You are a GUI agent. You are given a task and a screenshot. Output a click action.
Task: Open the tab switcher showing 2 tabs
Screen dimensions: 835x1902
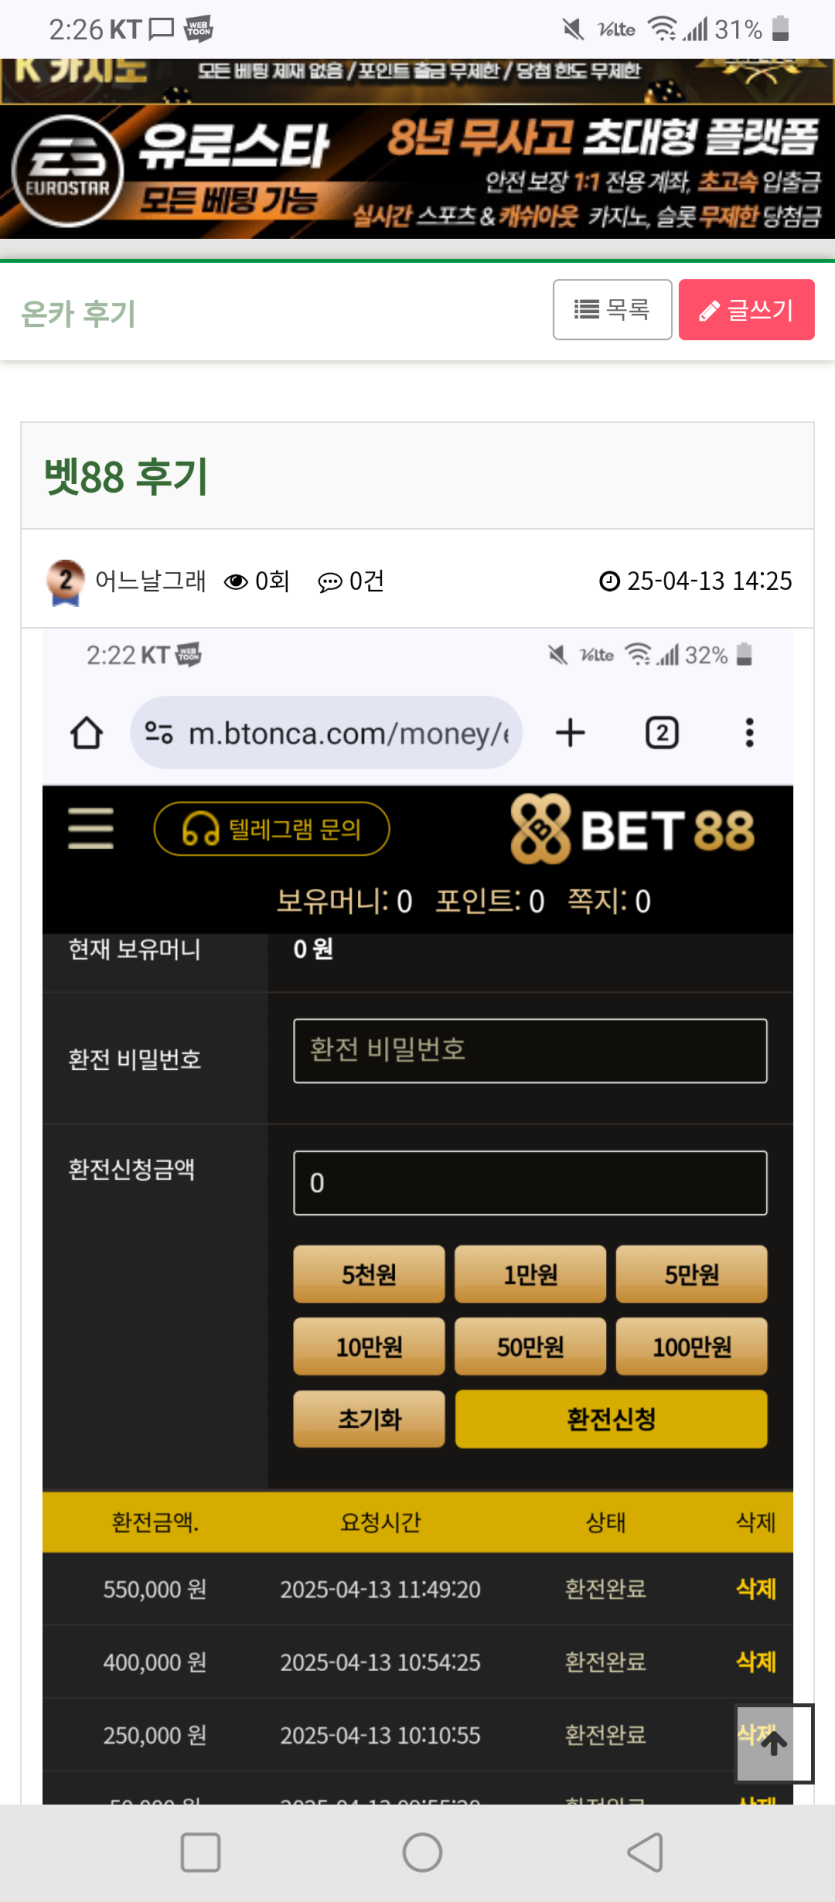pyautogui.click(x=661, y=733)
